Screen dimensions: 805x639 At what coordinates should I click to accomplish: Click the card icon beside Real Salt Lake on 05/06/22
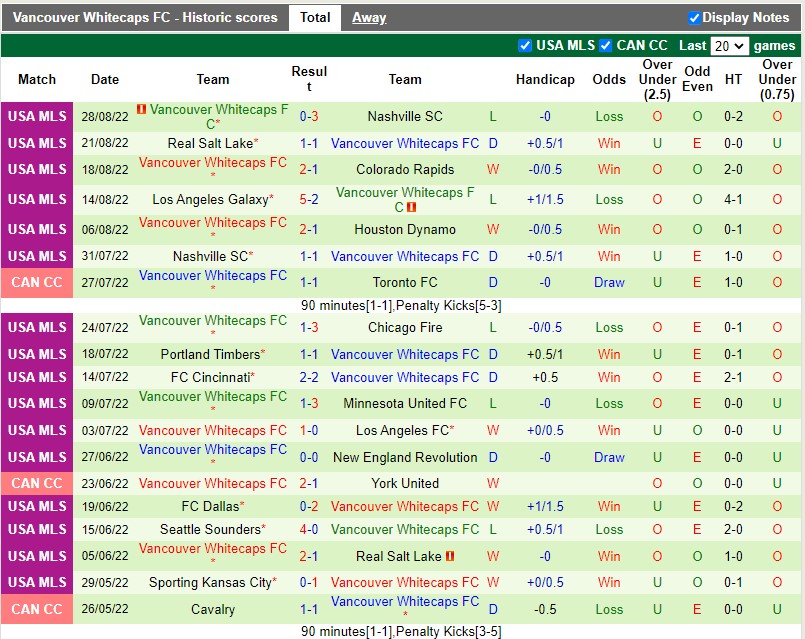coord(450,555)
